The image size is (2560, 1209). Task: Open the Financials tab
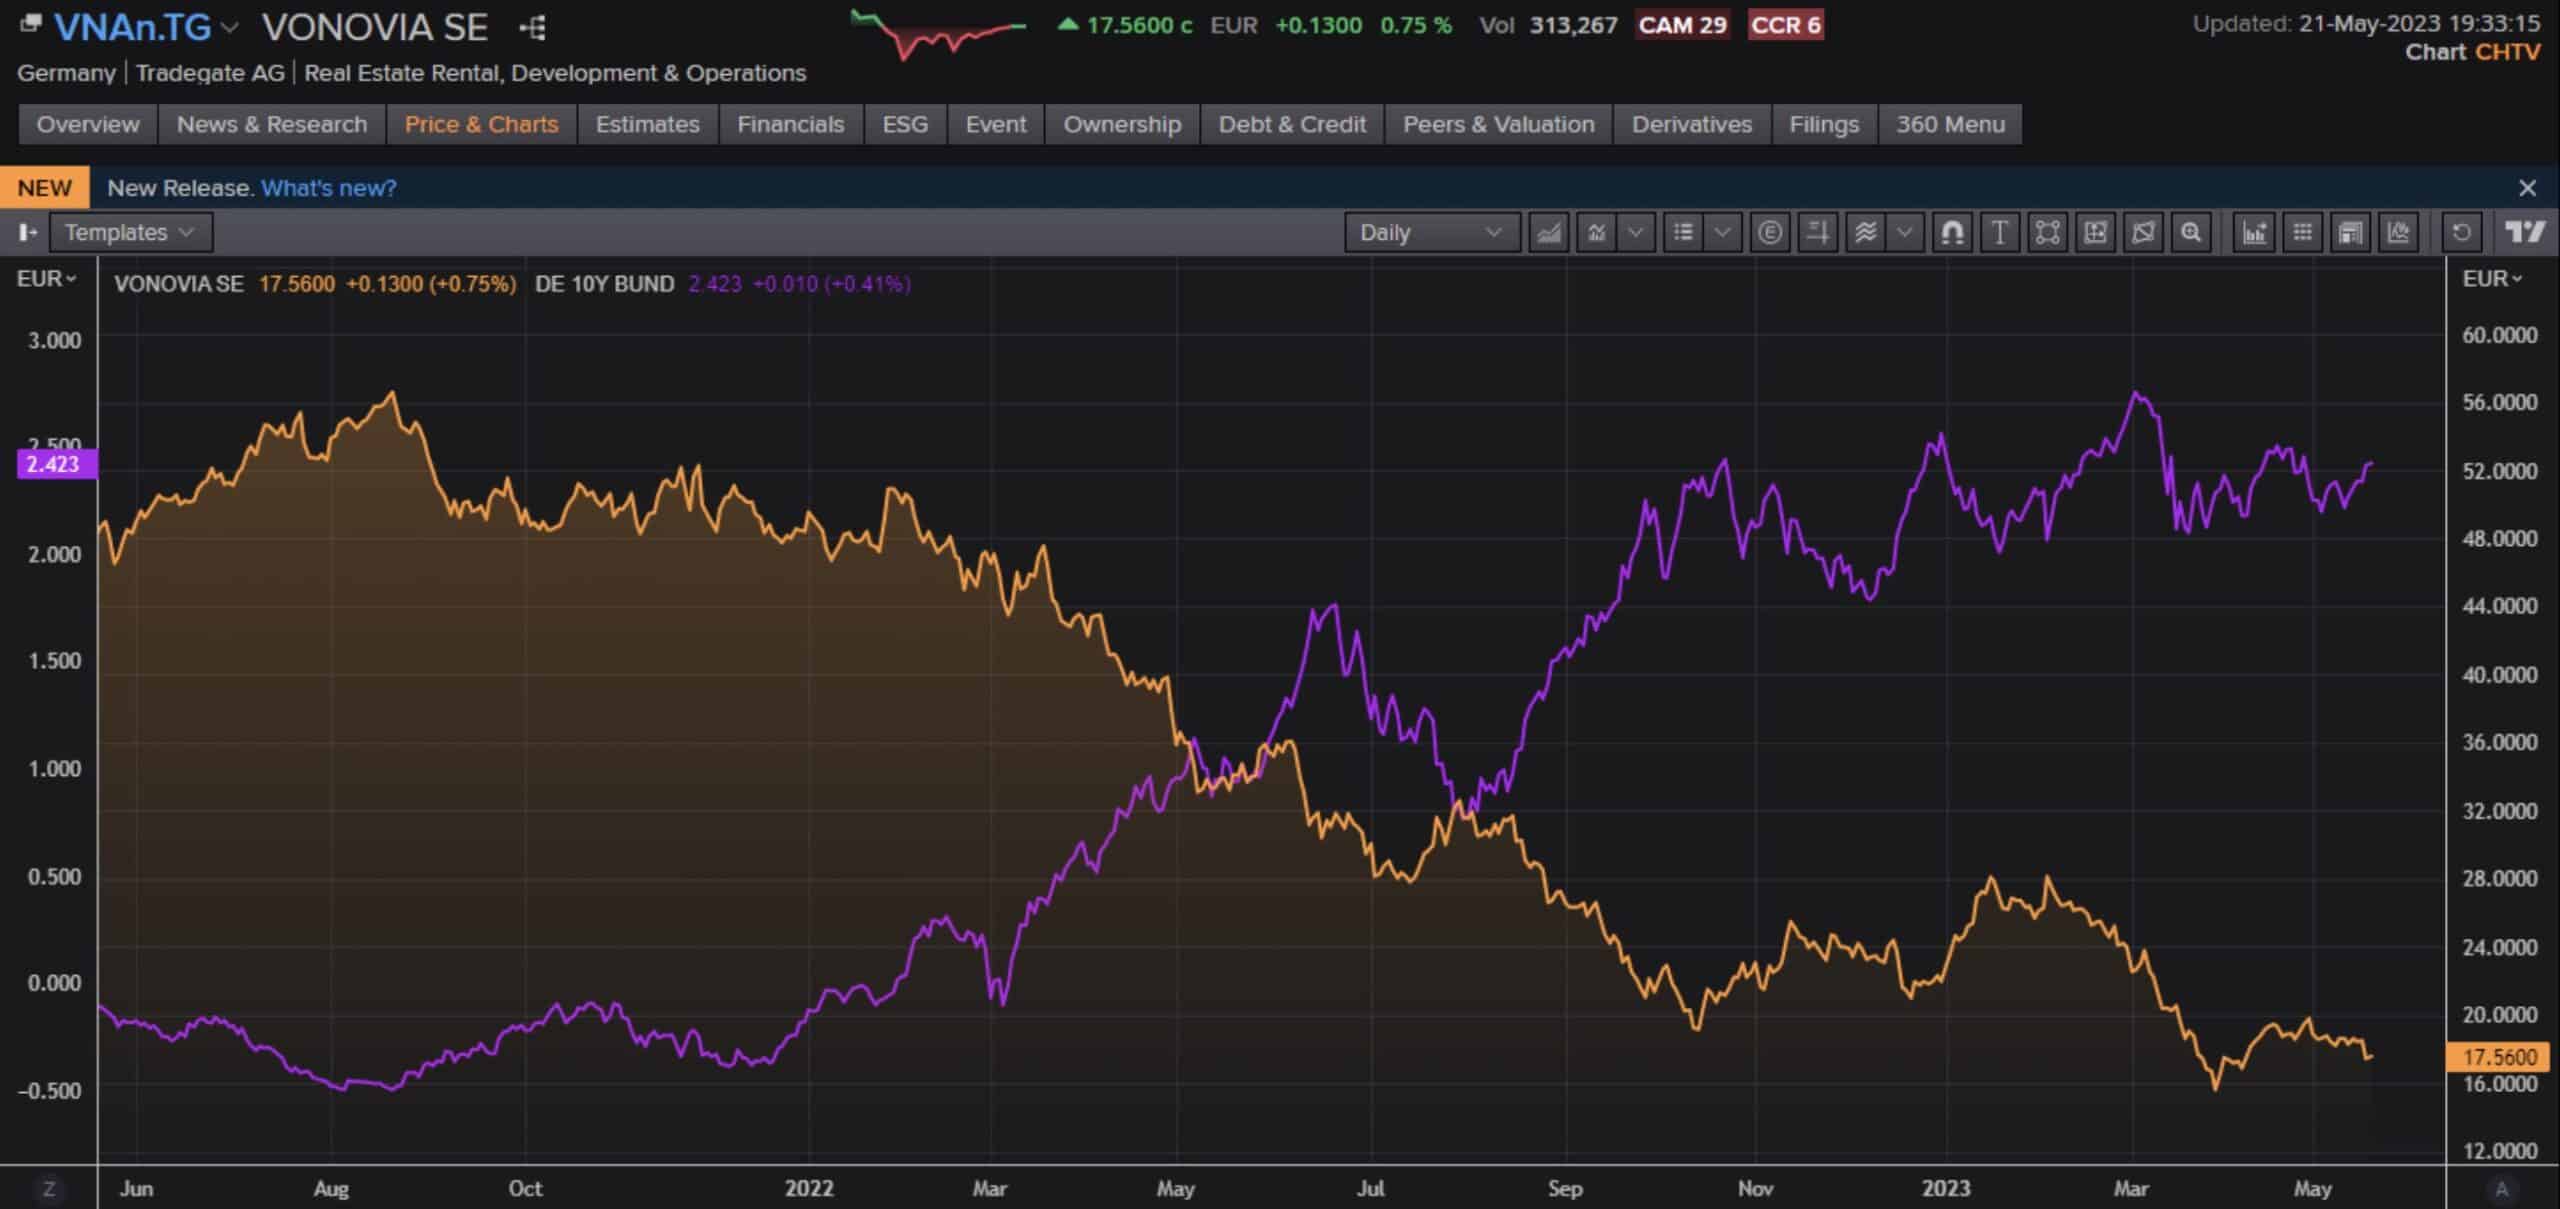pyautogui.click(x=790, y=124)
